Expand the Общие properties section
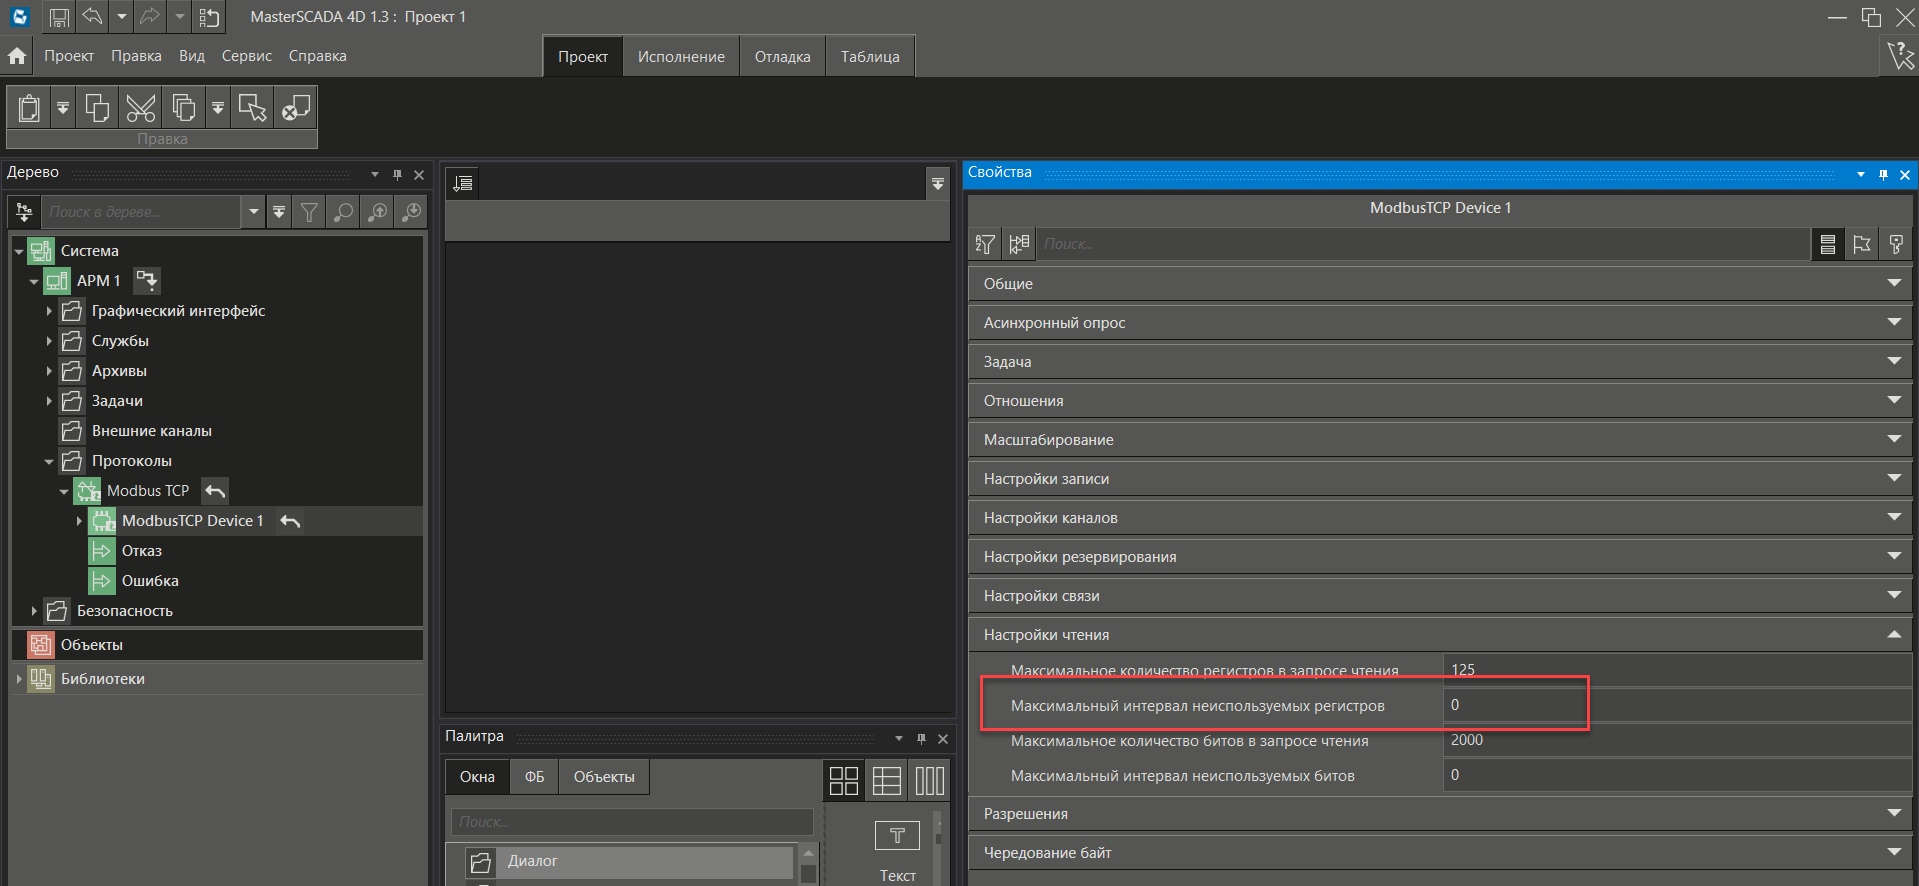This screenshot has width=1919, height=886. point(1440,284)
